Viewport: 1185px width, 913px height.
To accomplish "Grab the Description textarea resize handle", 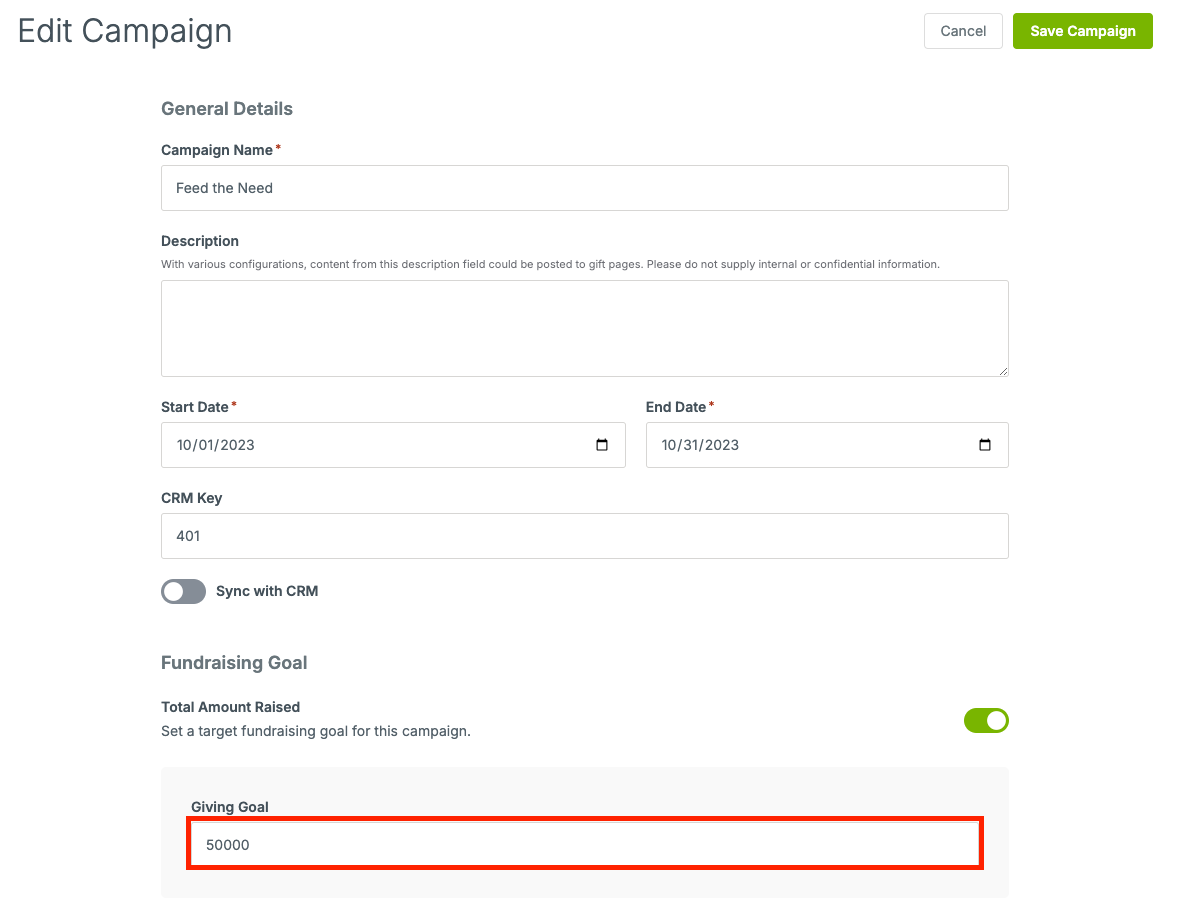I will click(1003, 370).
